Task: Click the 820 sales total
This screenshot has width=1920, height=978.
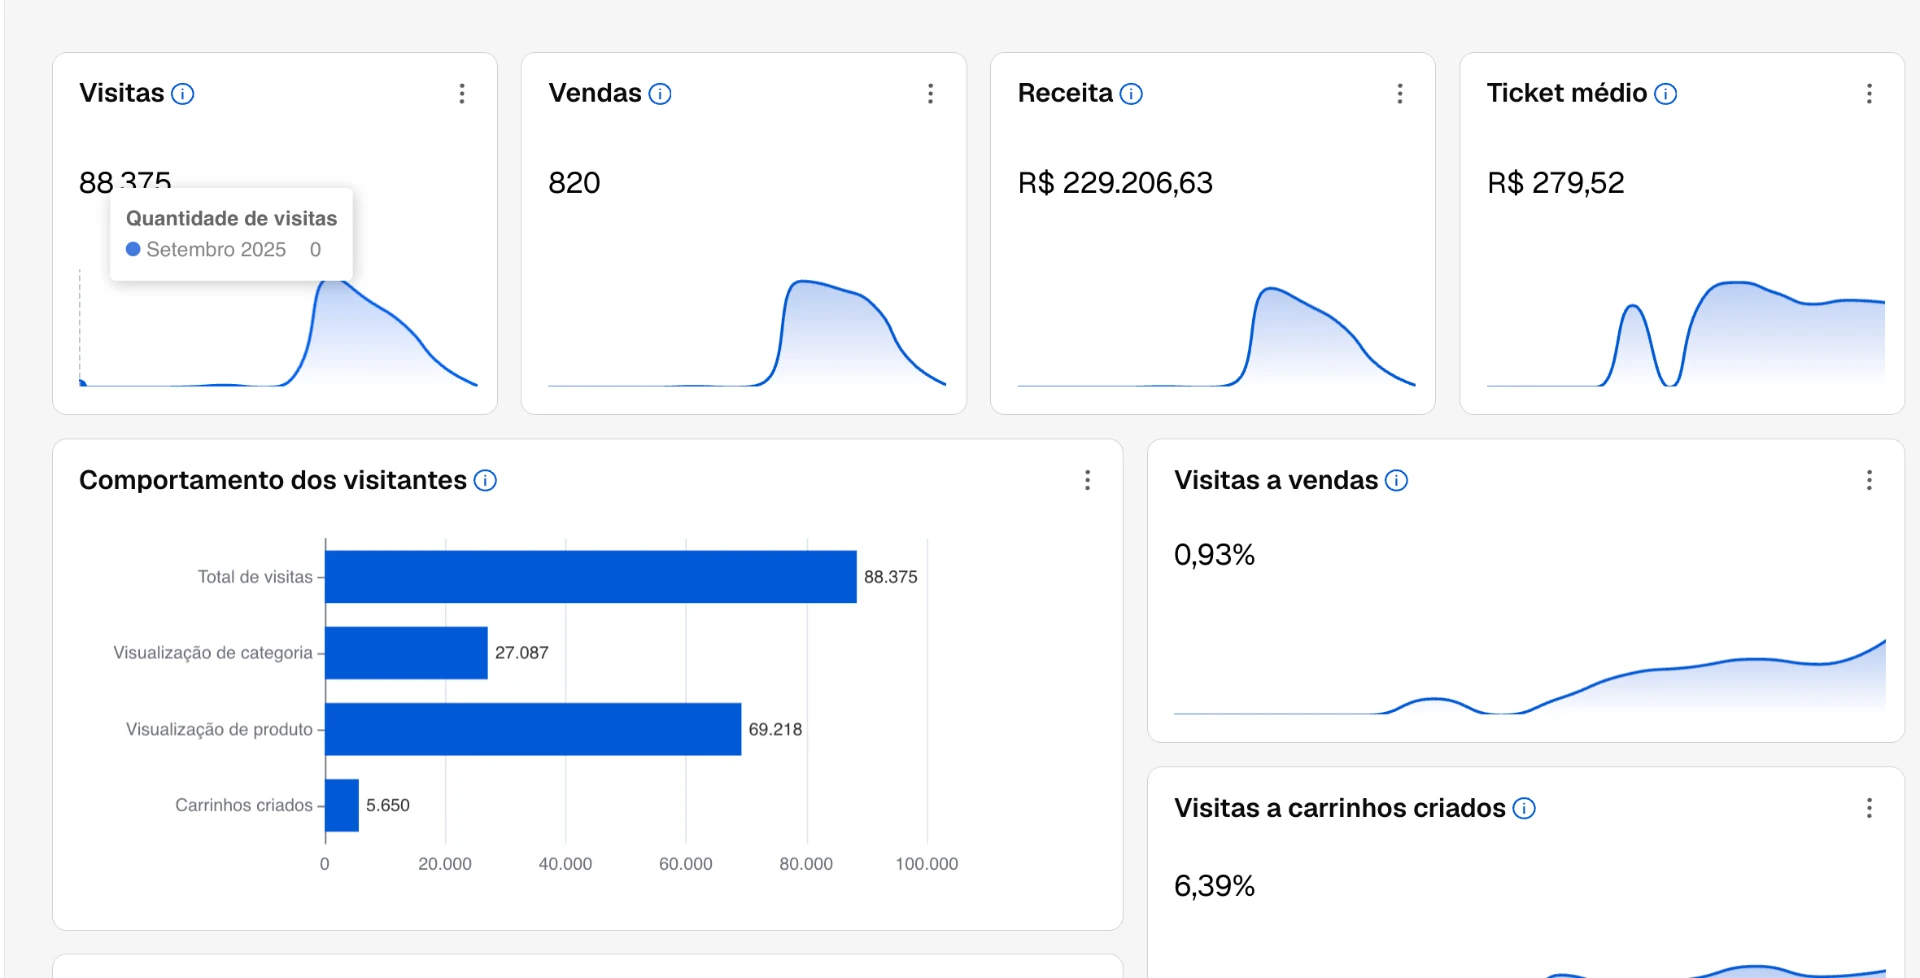Action: click(x=574, y=183)
